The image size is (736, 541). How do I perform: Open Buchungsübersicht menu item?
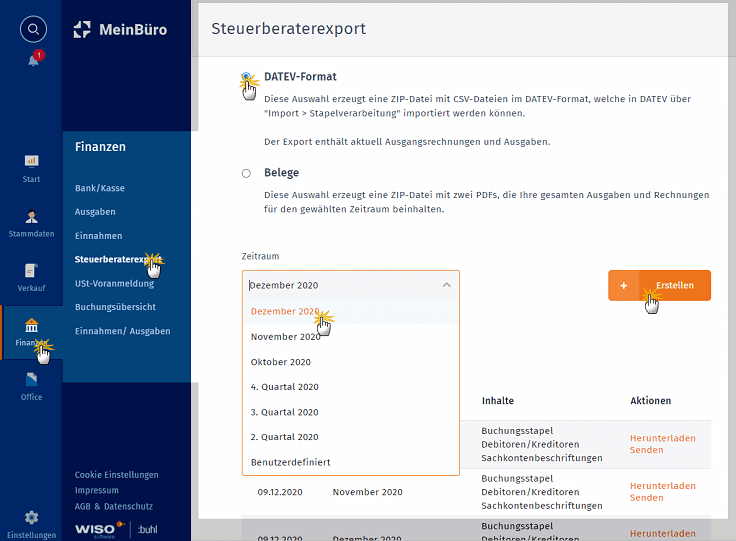click(x=115, y=307)
